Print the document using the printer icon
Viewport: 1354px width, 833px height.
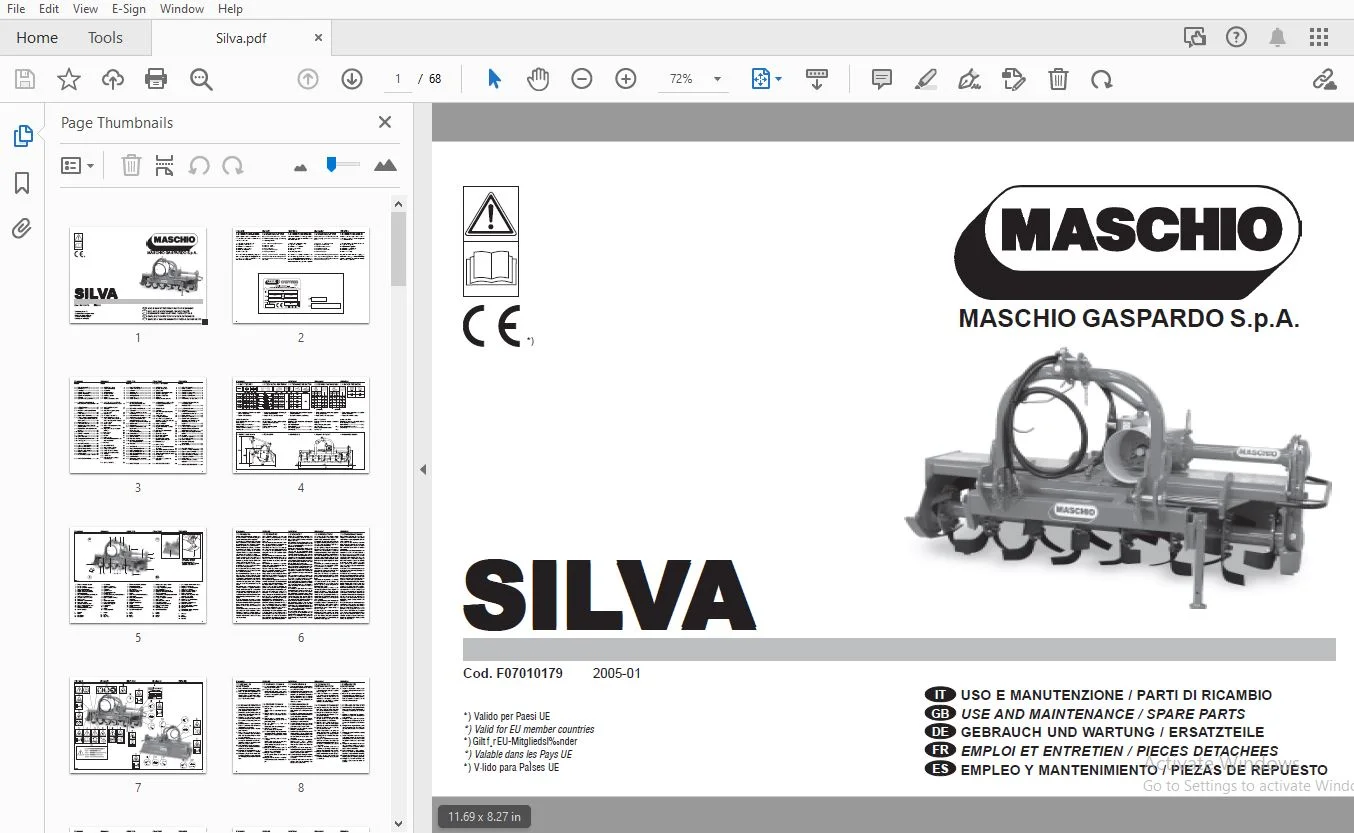[156, 79]
